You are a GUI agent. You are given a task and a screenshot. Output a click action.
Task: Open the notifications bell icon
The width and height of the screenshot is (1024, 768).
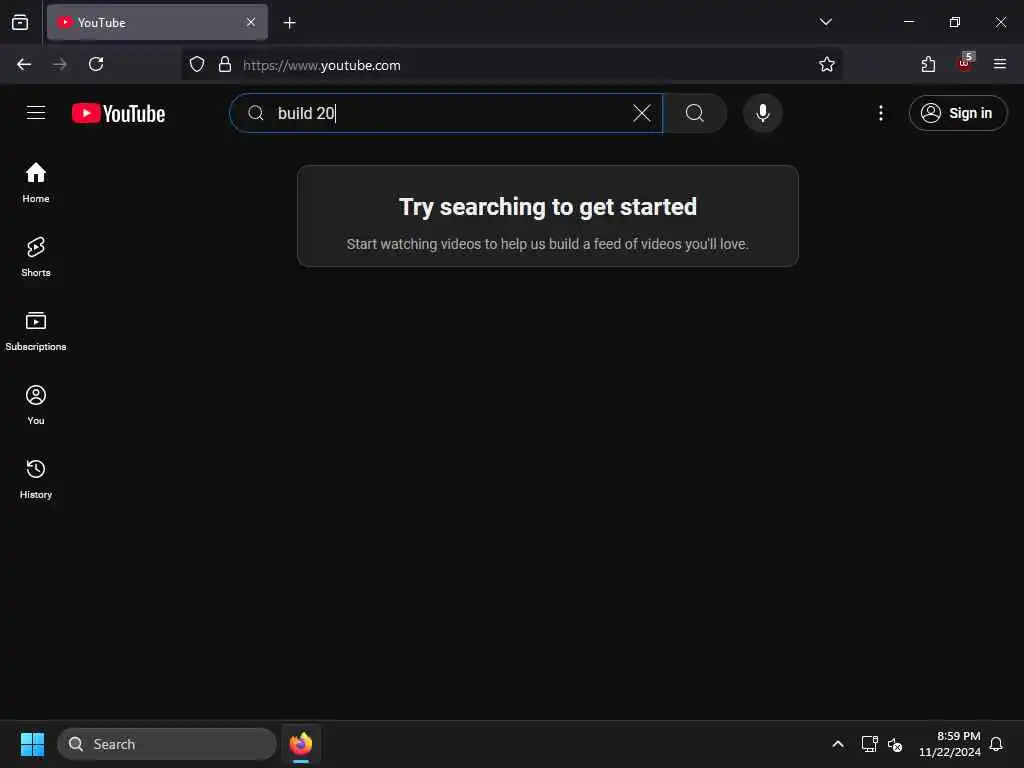click(996, 744)
